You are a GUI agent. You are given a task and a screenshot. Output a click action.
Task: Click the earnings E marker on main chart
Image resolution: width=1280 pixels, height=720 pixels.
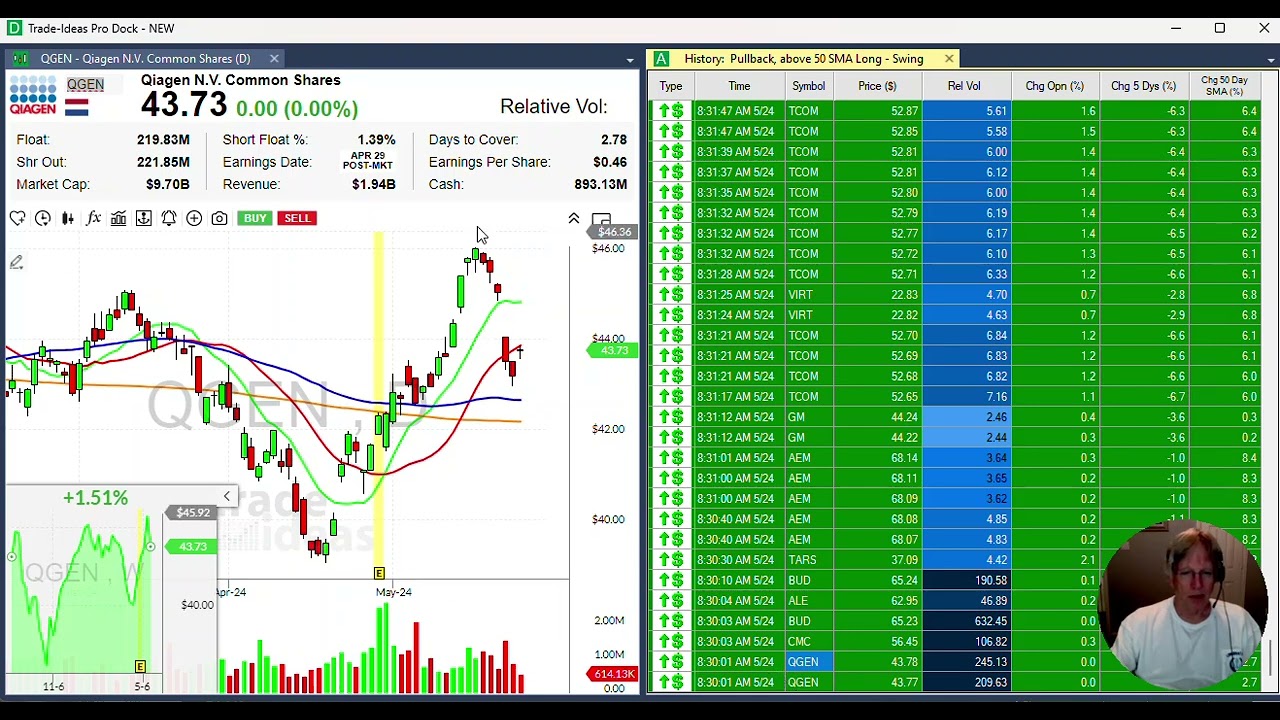pyautogui.click(x=379, y=573)
